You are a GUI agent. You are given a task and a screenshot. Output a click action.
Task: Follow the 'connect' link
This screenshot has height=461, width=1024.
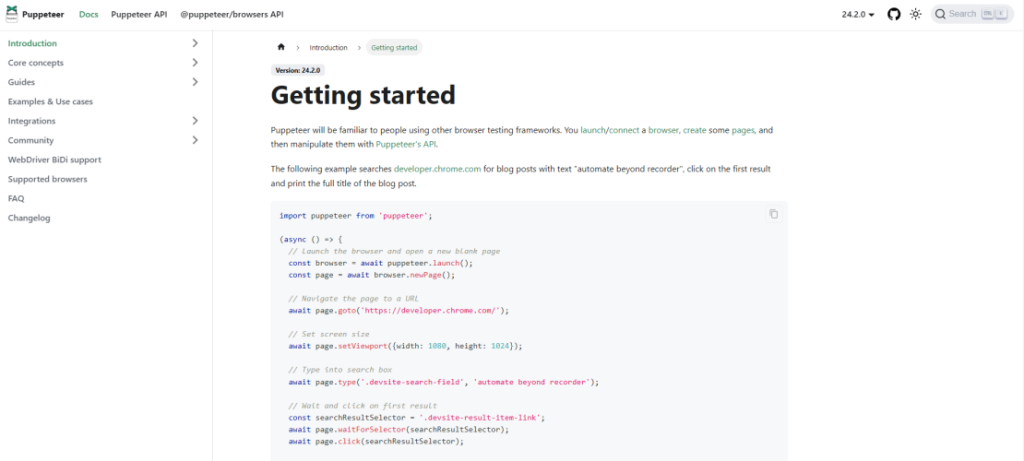(x=624, y=131)
